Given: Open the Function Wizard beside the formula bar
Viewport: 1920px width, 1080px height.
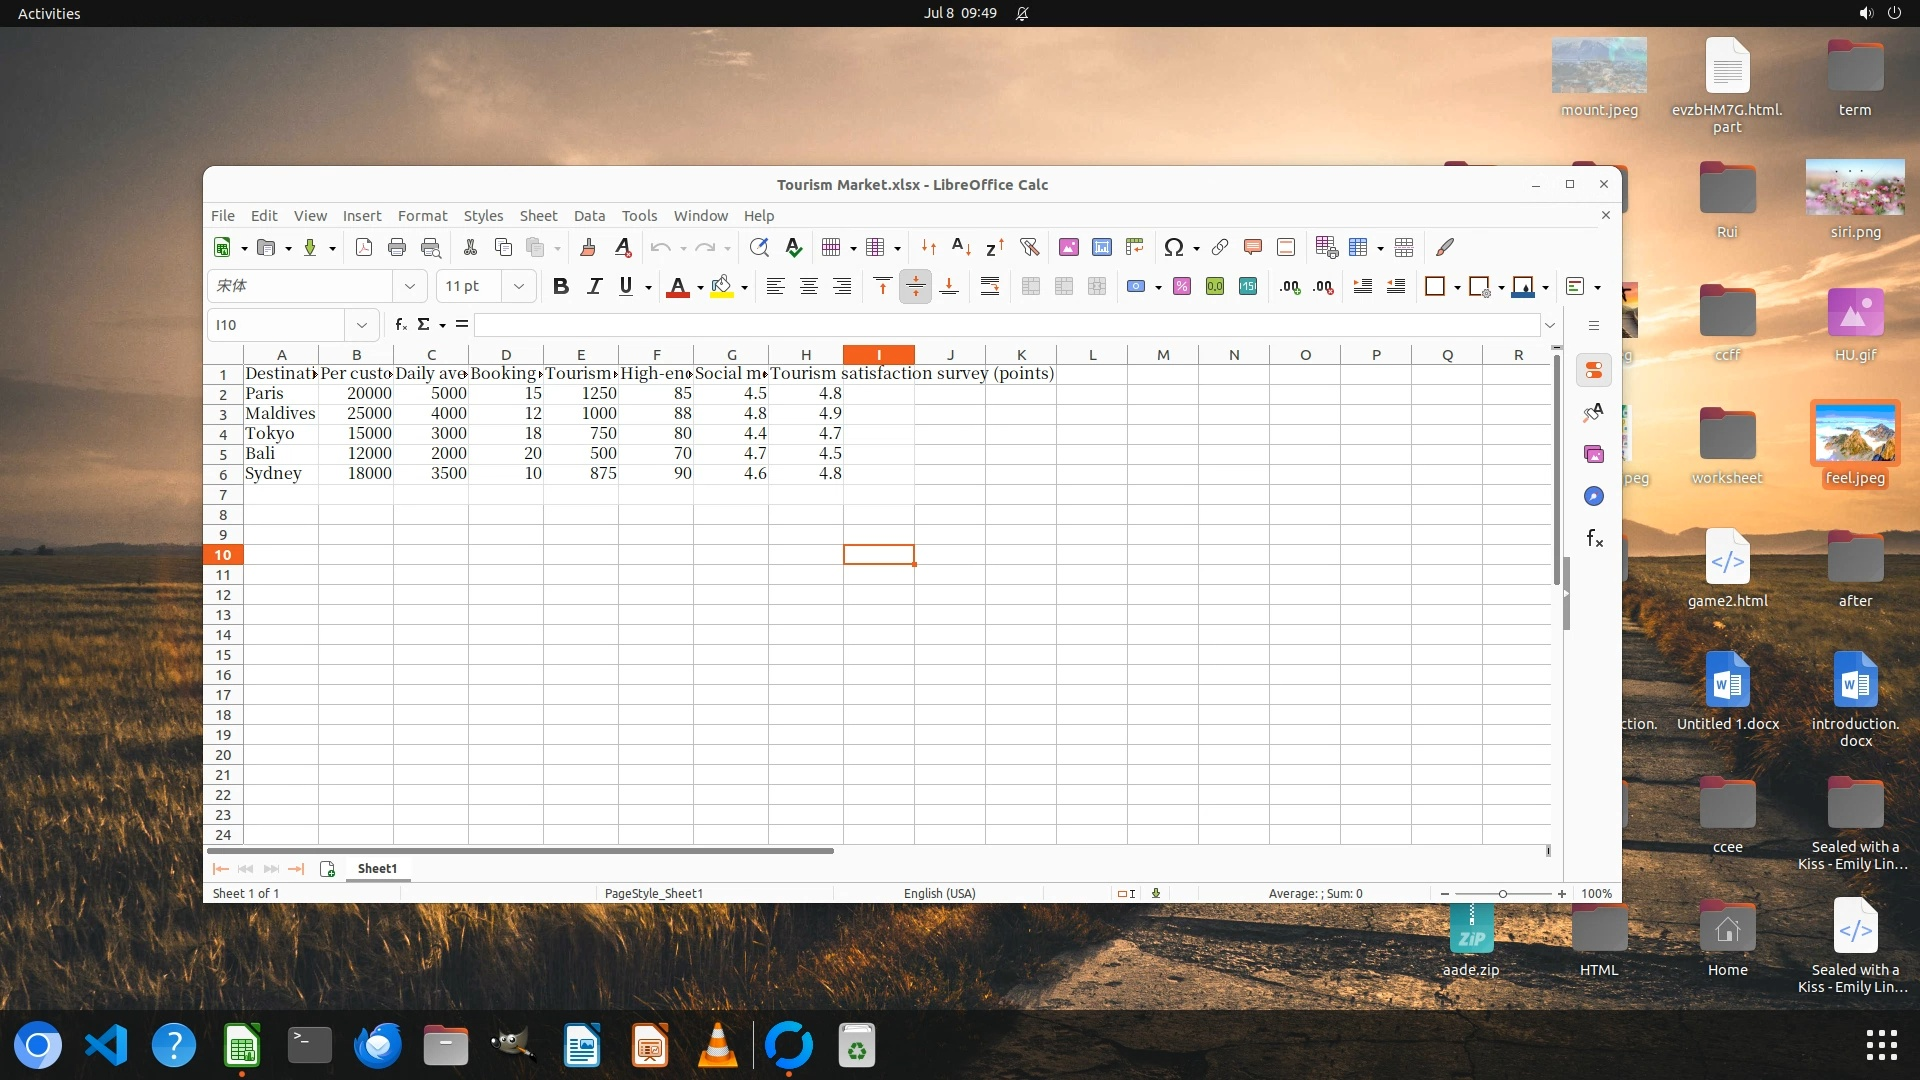Looking at the screenshot, I should 400,324.
